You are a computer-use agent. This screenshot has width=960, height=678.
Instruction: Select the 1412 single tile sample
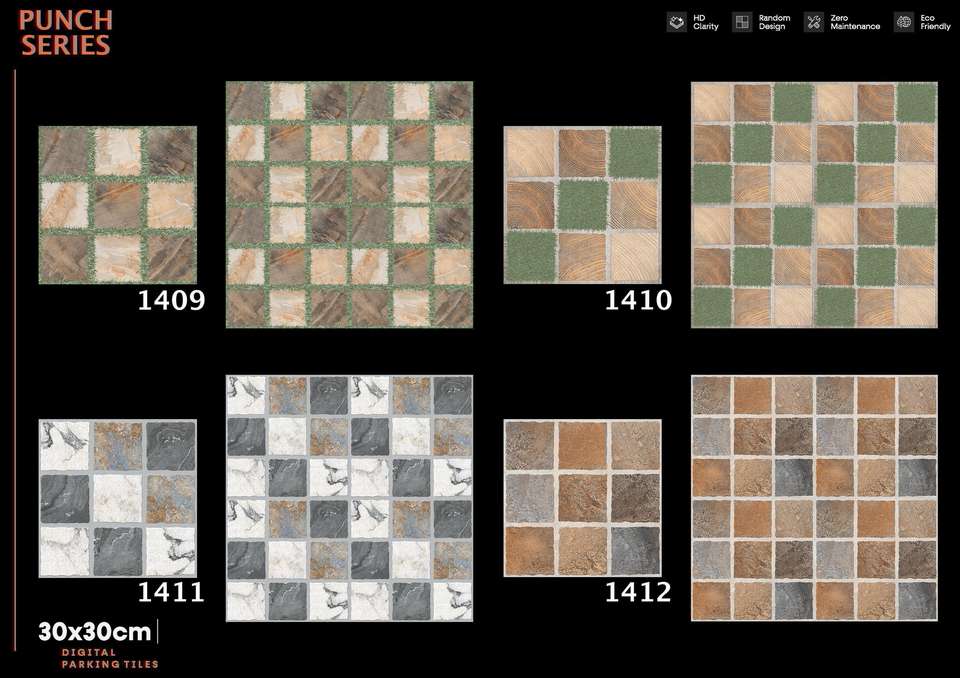(x=582, y=498)
